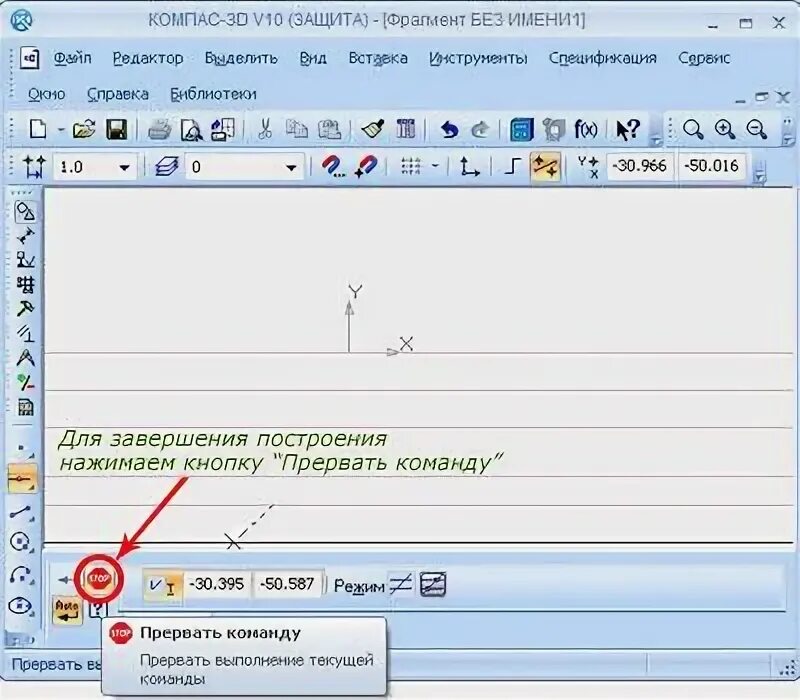The width and height of the screenshot is (800, 700).
Task: Click the local coordinate system icon
Action: click(x=469, y=167)
